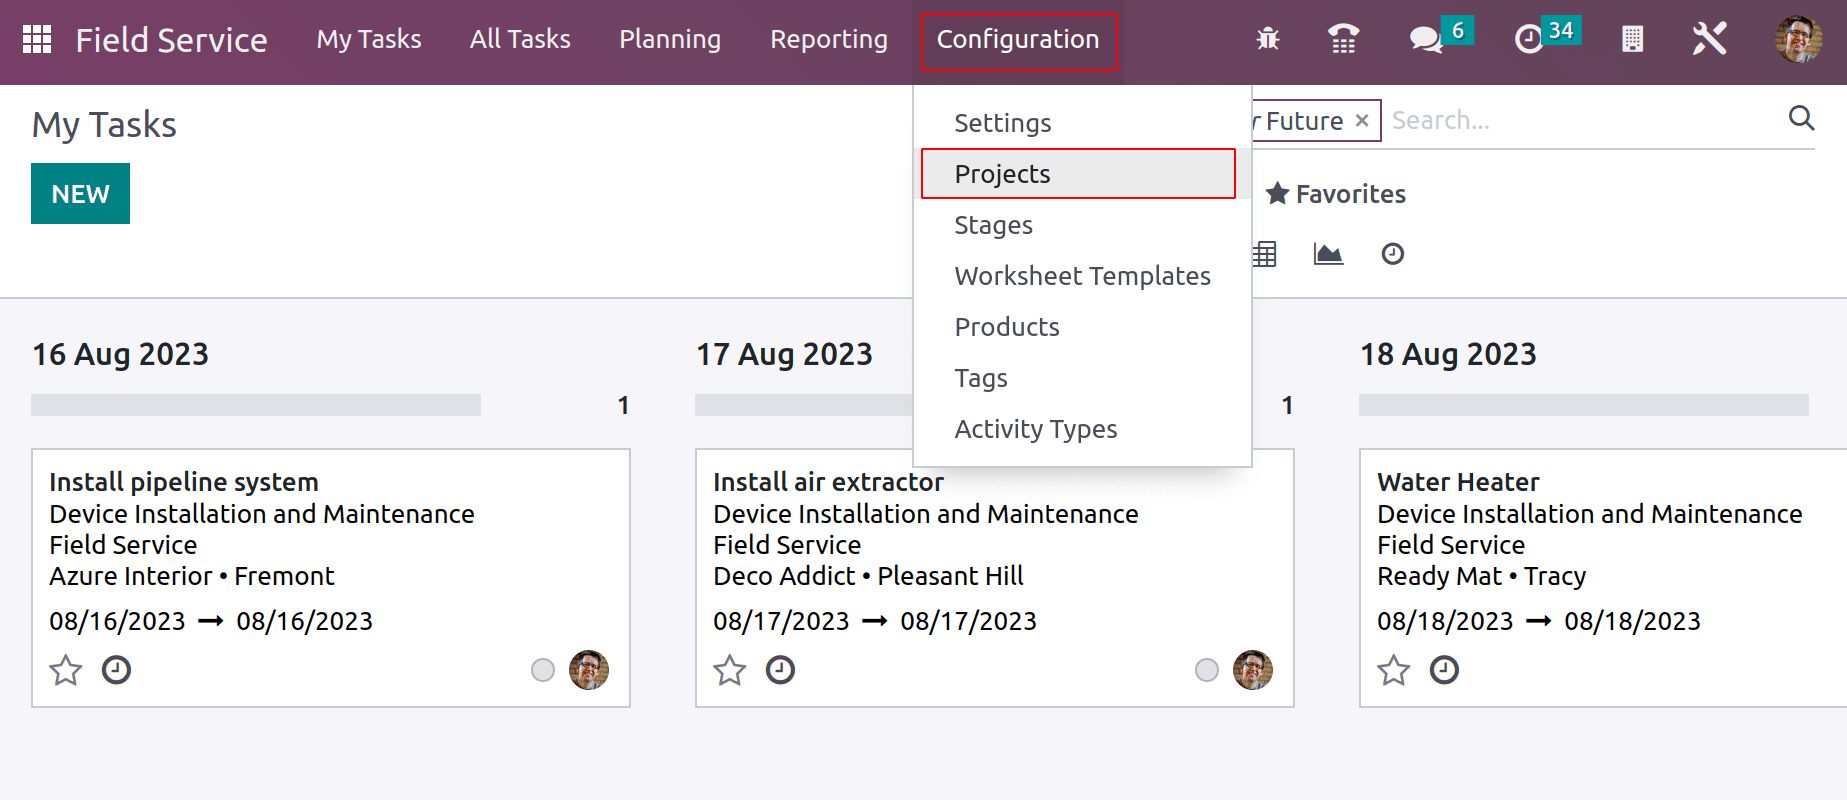Star the Water Heater task

(1394, 670)
